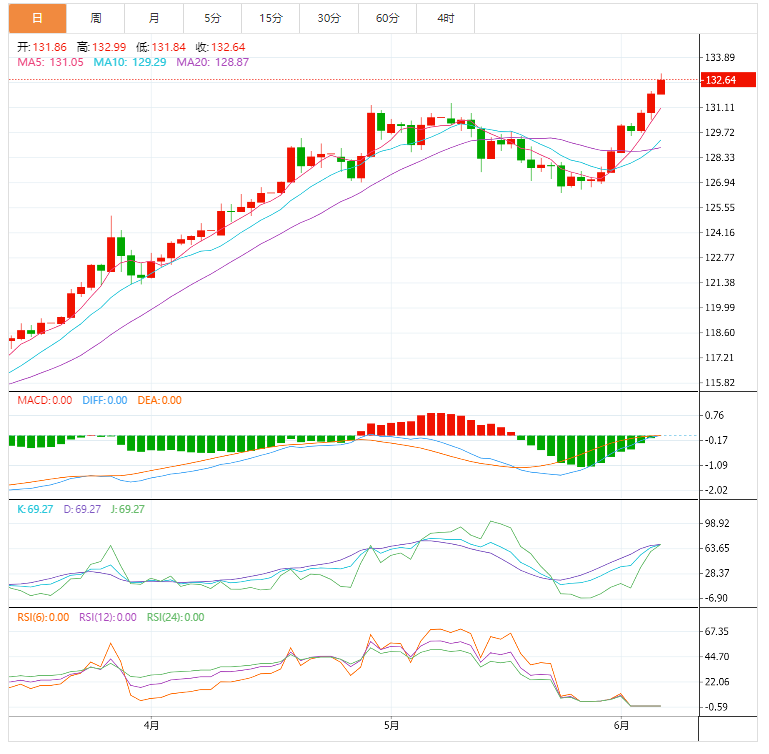Switch to the 5分 interval tab
The image size is (769, 754).
pyautogui.click(x=212, y=18)
